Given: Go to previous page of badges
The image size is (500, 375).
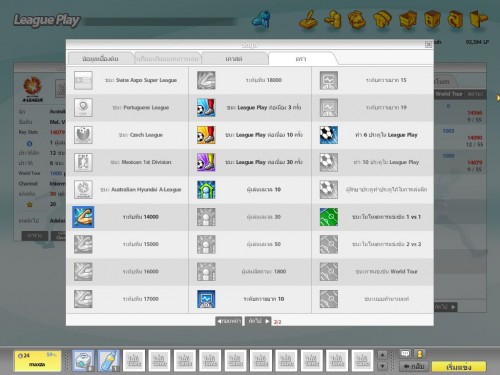Looking at the screenshot, I should [x=229, y=321].
